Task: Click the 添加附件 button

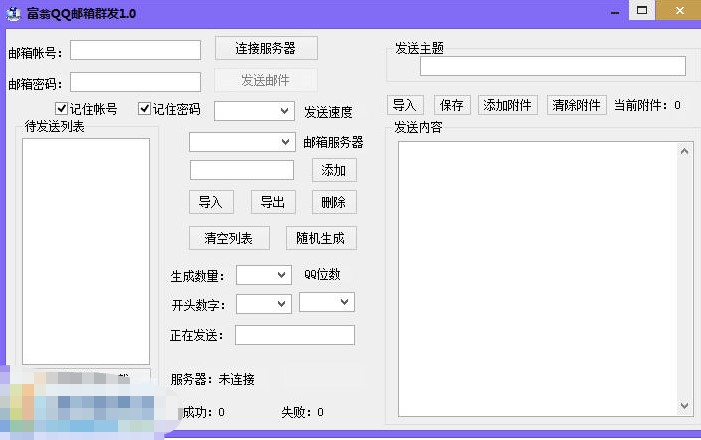Action: tap(507, 105)
